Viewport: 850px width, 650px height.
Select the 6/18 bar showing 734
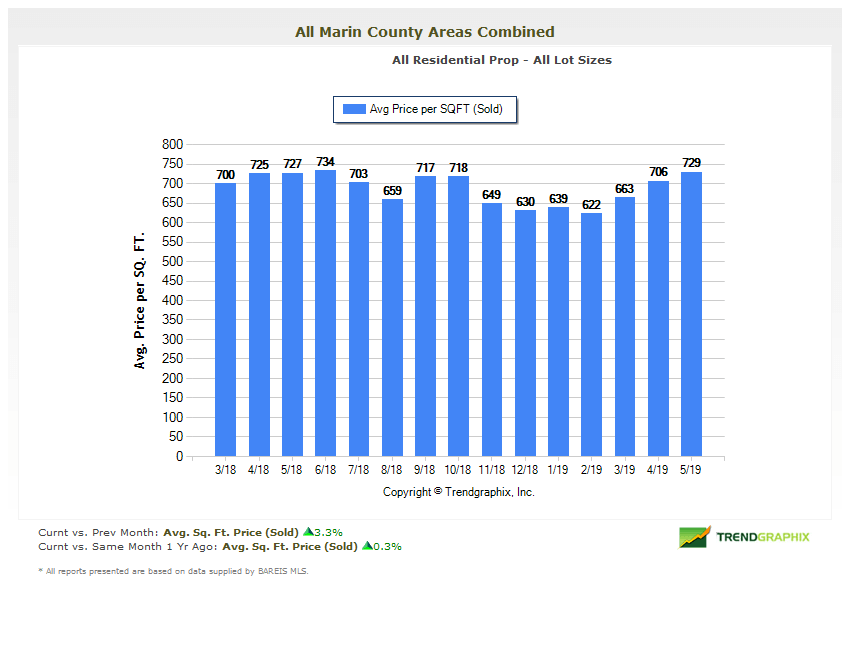325,313
